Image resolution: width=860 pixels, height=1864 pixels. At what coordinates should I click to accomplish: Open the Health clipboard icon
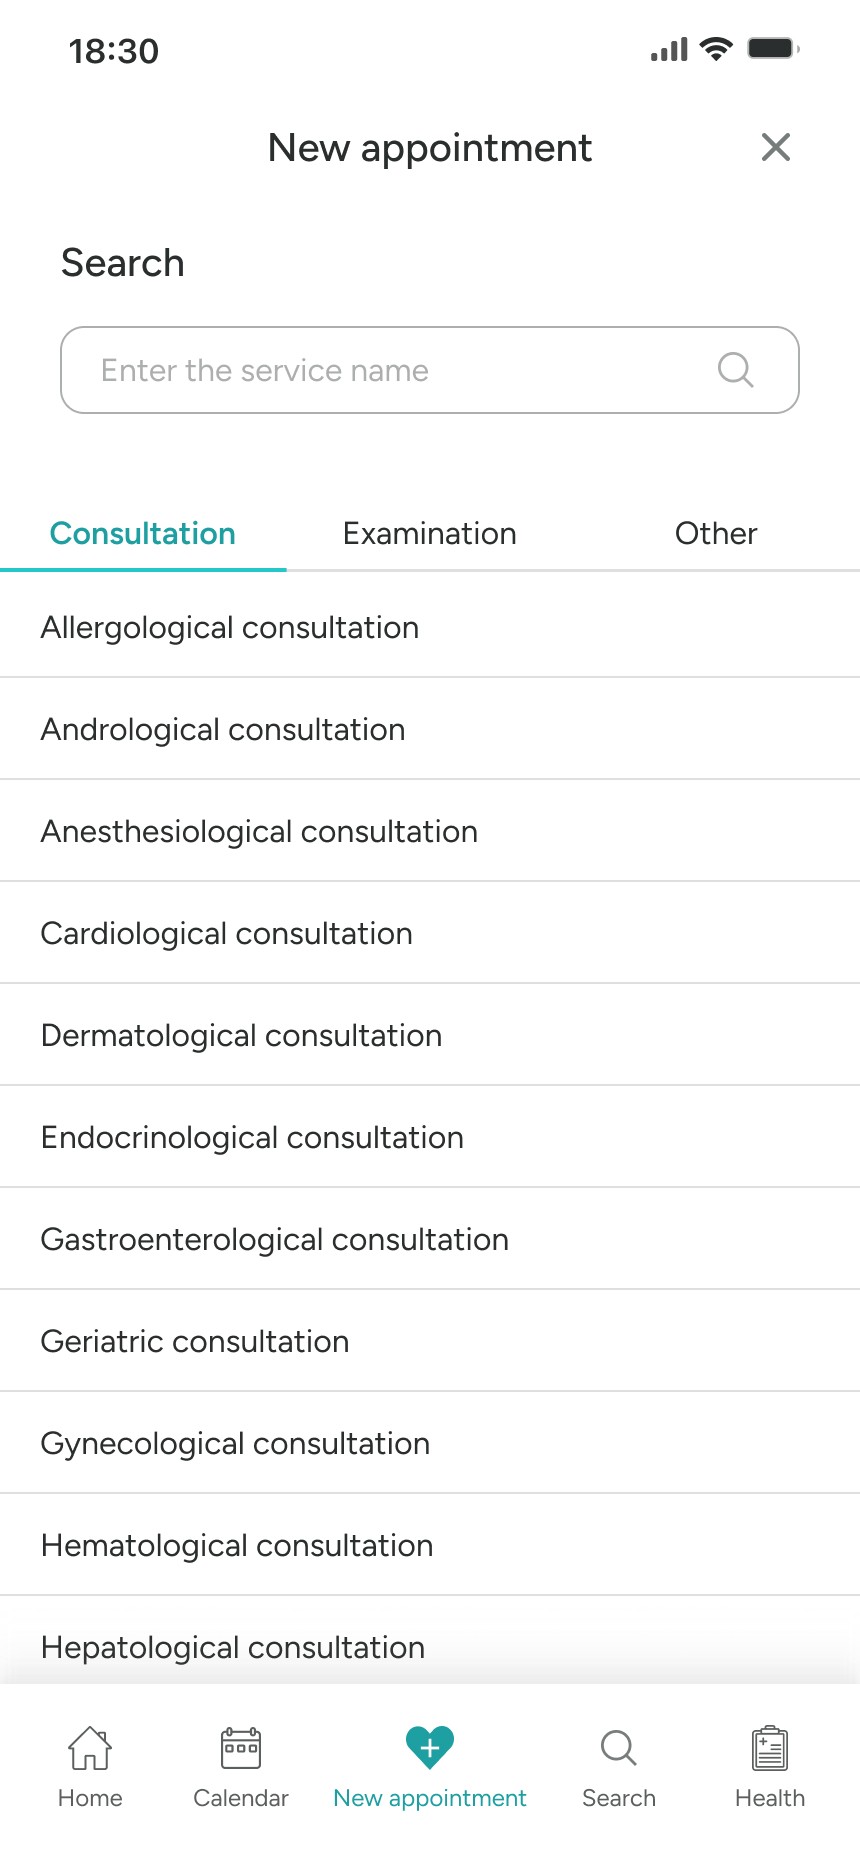pos(770,1748)
